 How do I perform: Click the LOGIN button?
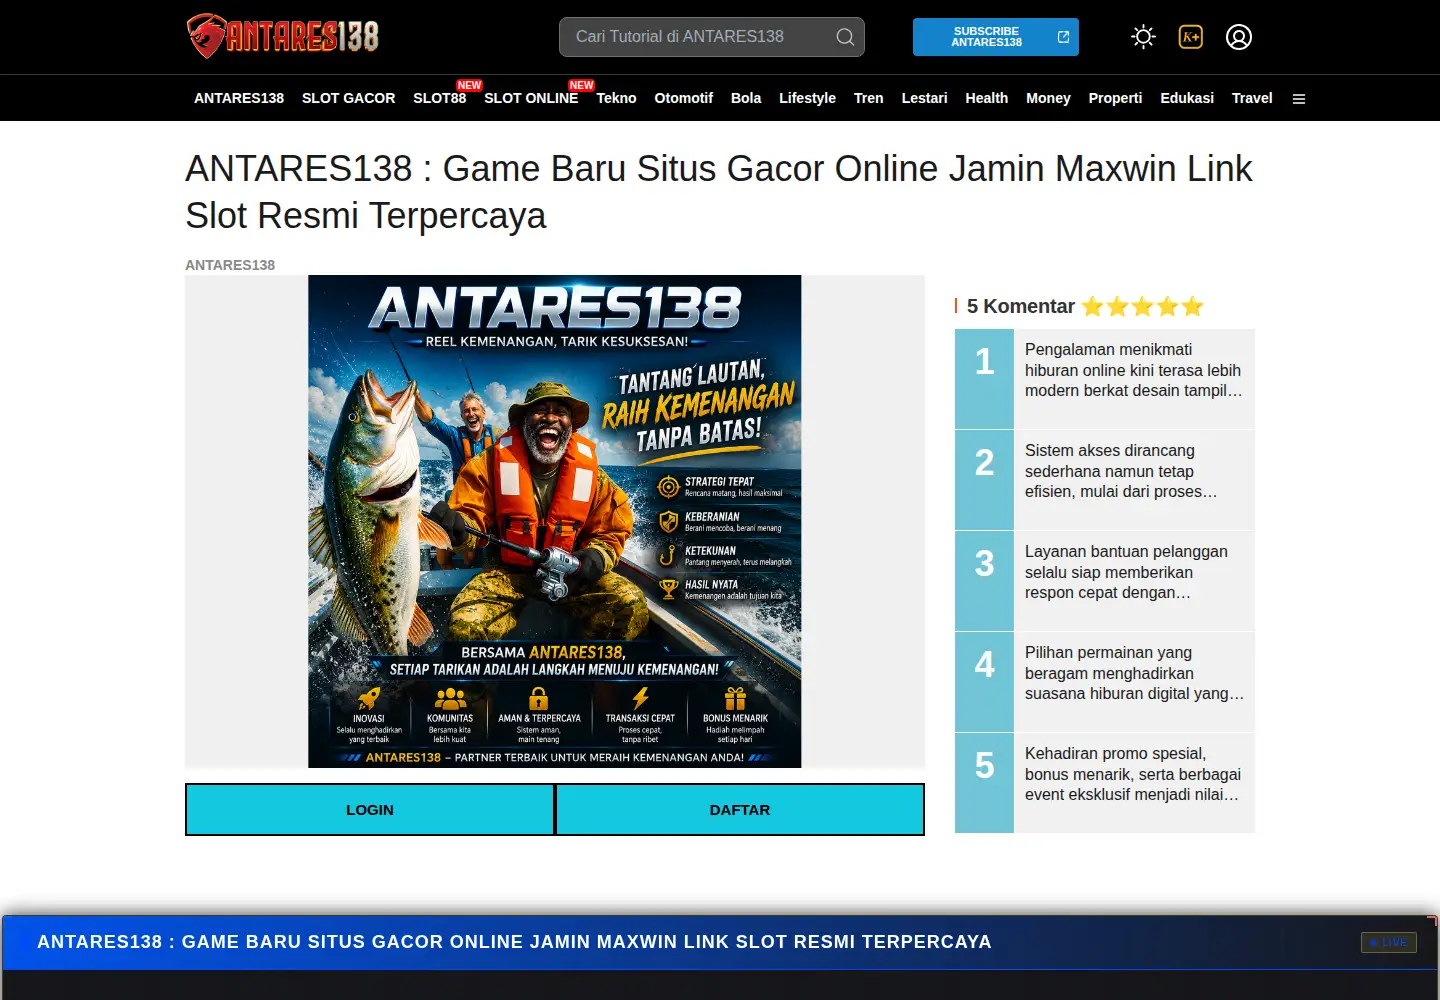tap(370, 810)
